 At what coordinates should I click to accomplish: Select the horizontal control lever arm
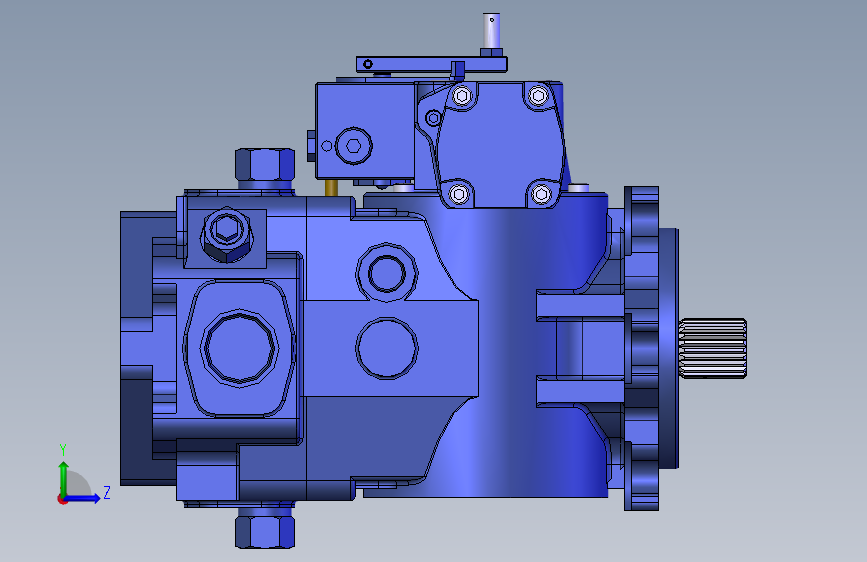point(431,64)
